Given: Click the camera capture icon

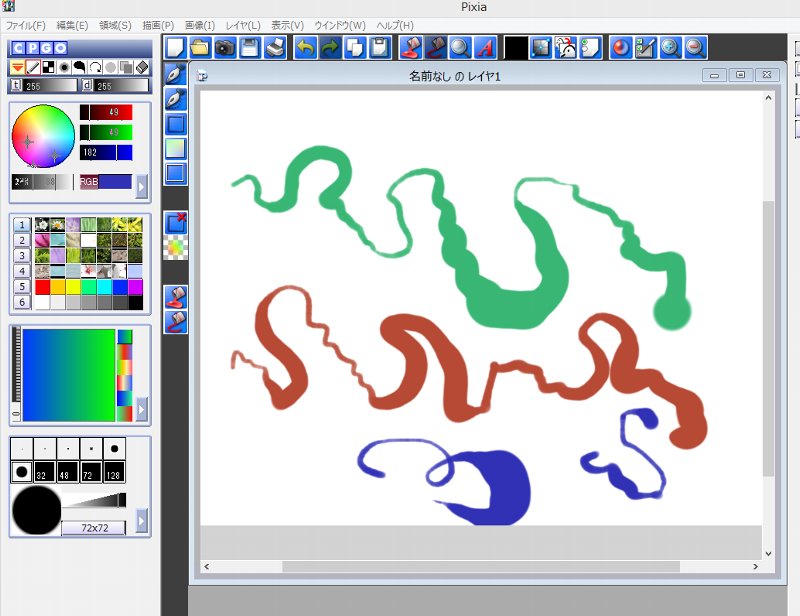Looking at the screenshot, I should click(224, 47).
